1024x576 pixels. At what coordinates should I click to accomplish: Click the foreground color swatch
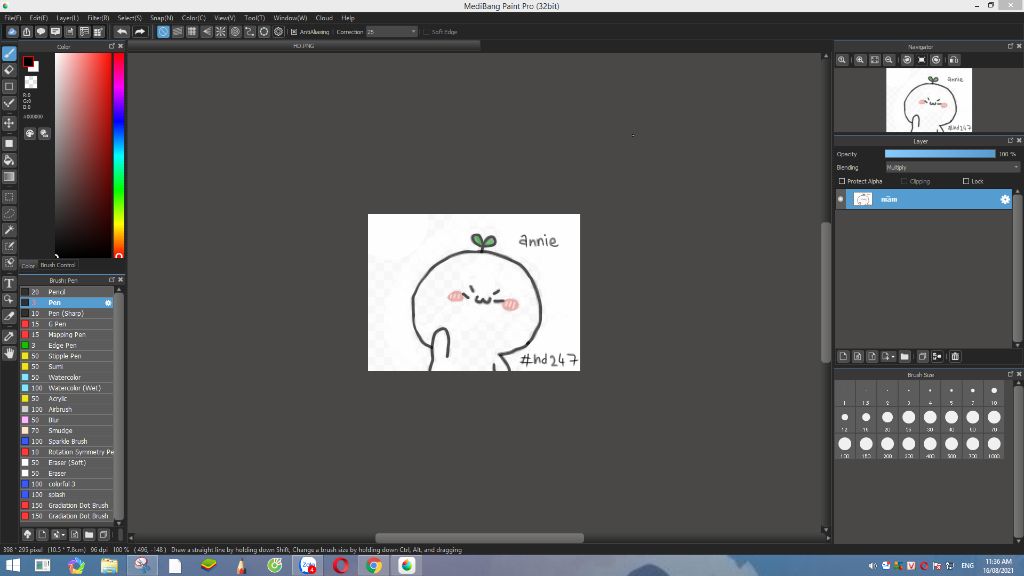pos(28,62)
